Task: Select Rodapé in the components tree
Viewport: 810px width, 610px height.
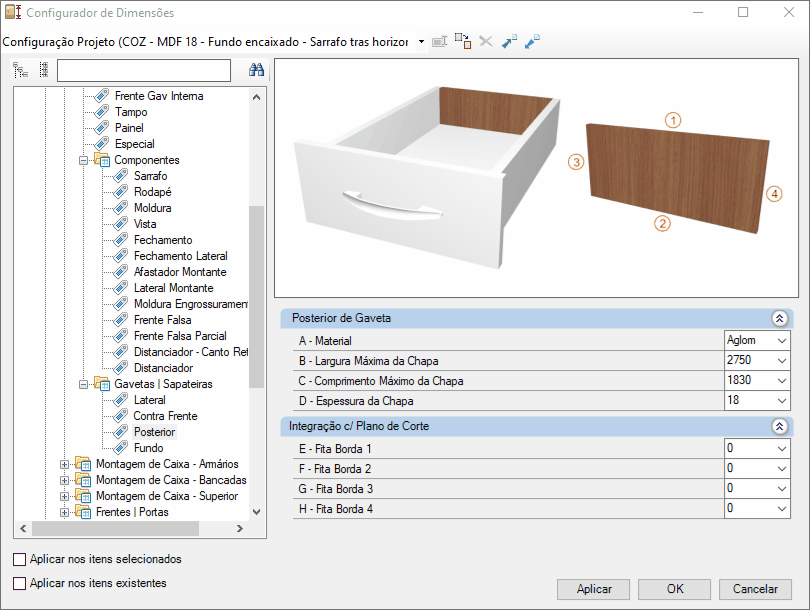Action: (152, 192)
